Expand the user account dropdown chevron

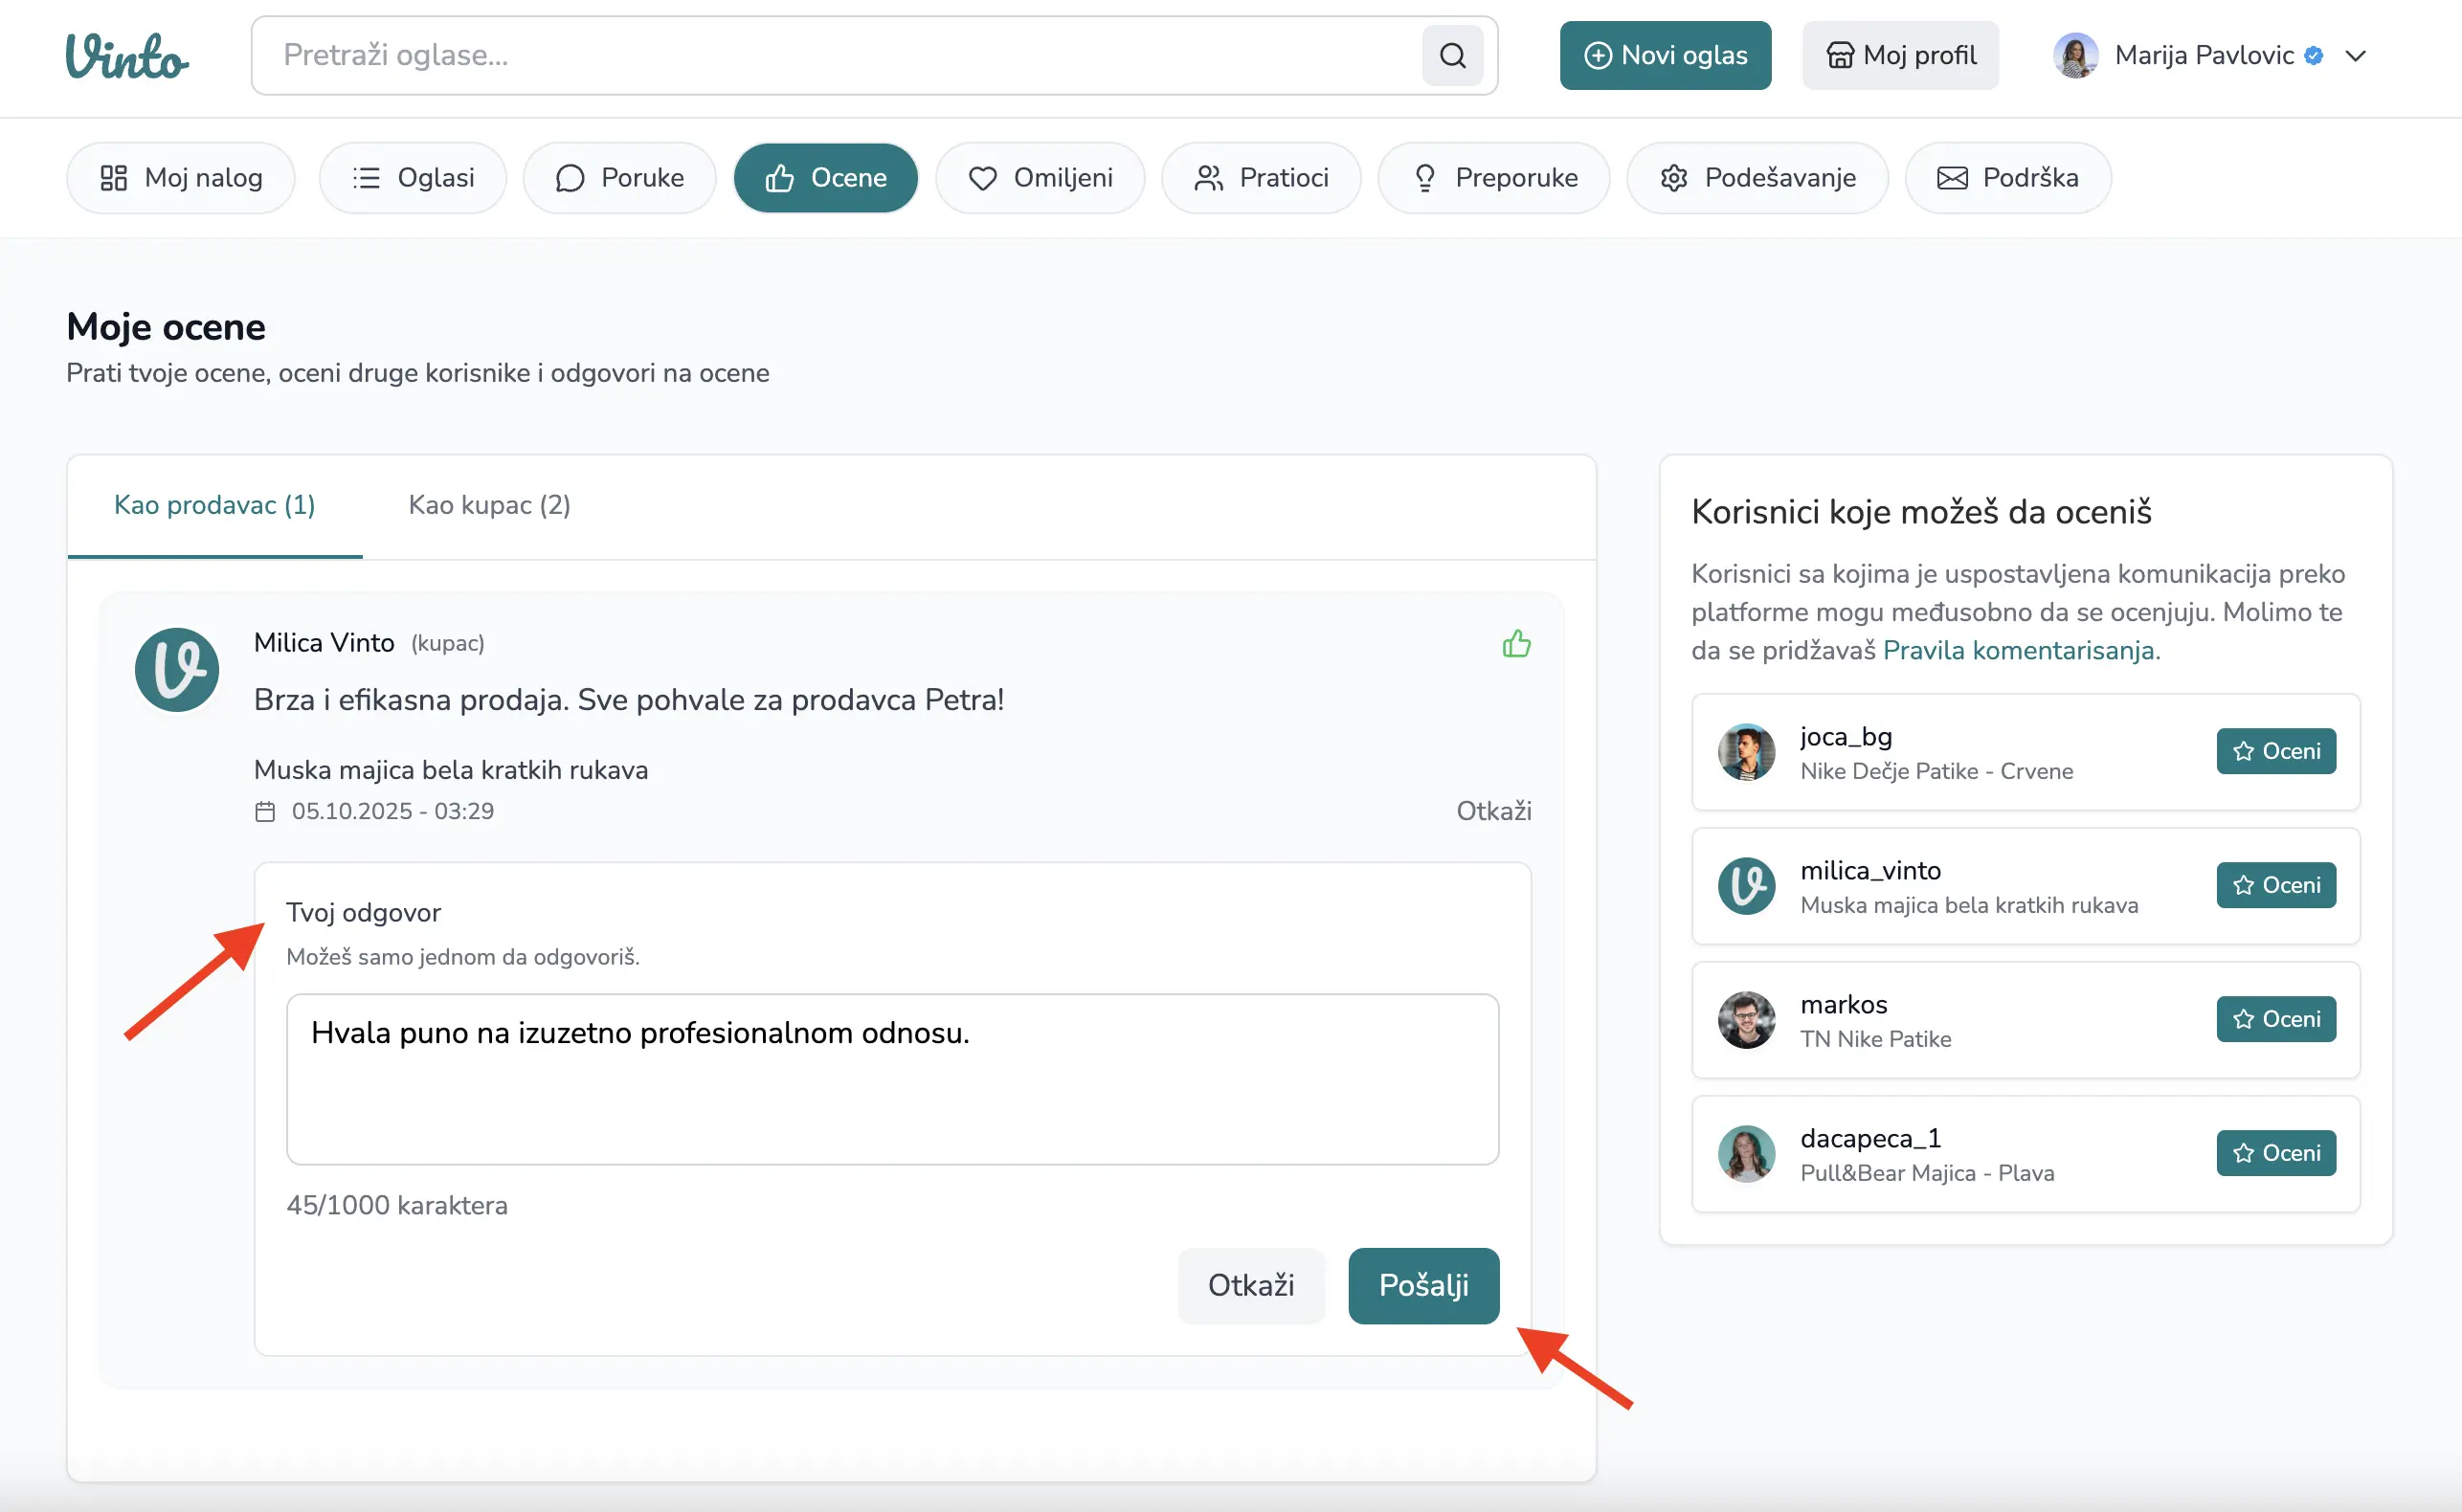coord(2356,56)
